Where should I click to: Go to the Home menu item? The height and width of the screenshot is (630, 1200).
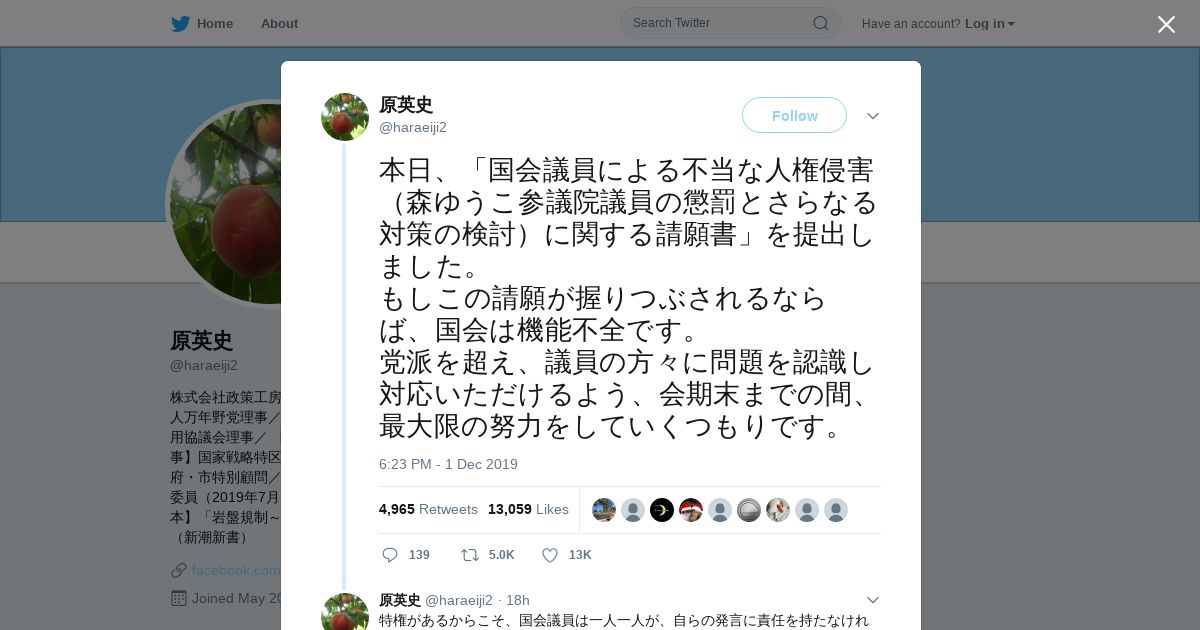215,23
